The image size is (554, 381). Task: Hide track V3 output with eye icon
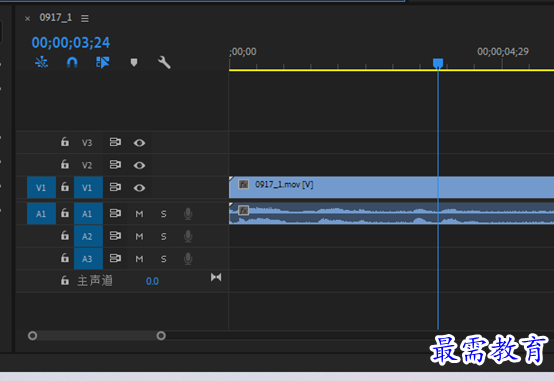[139, 143]
